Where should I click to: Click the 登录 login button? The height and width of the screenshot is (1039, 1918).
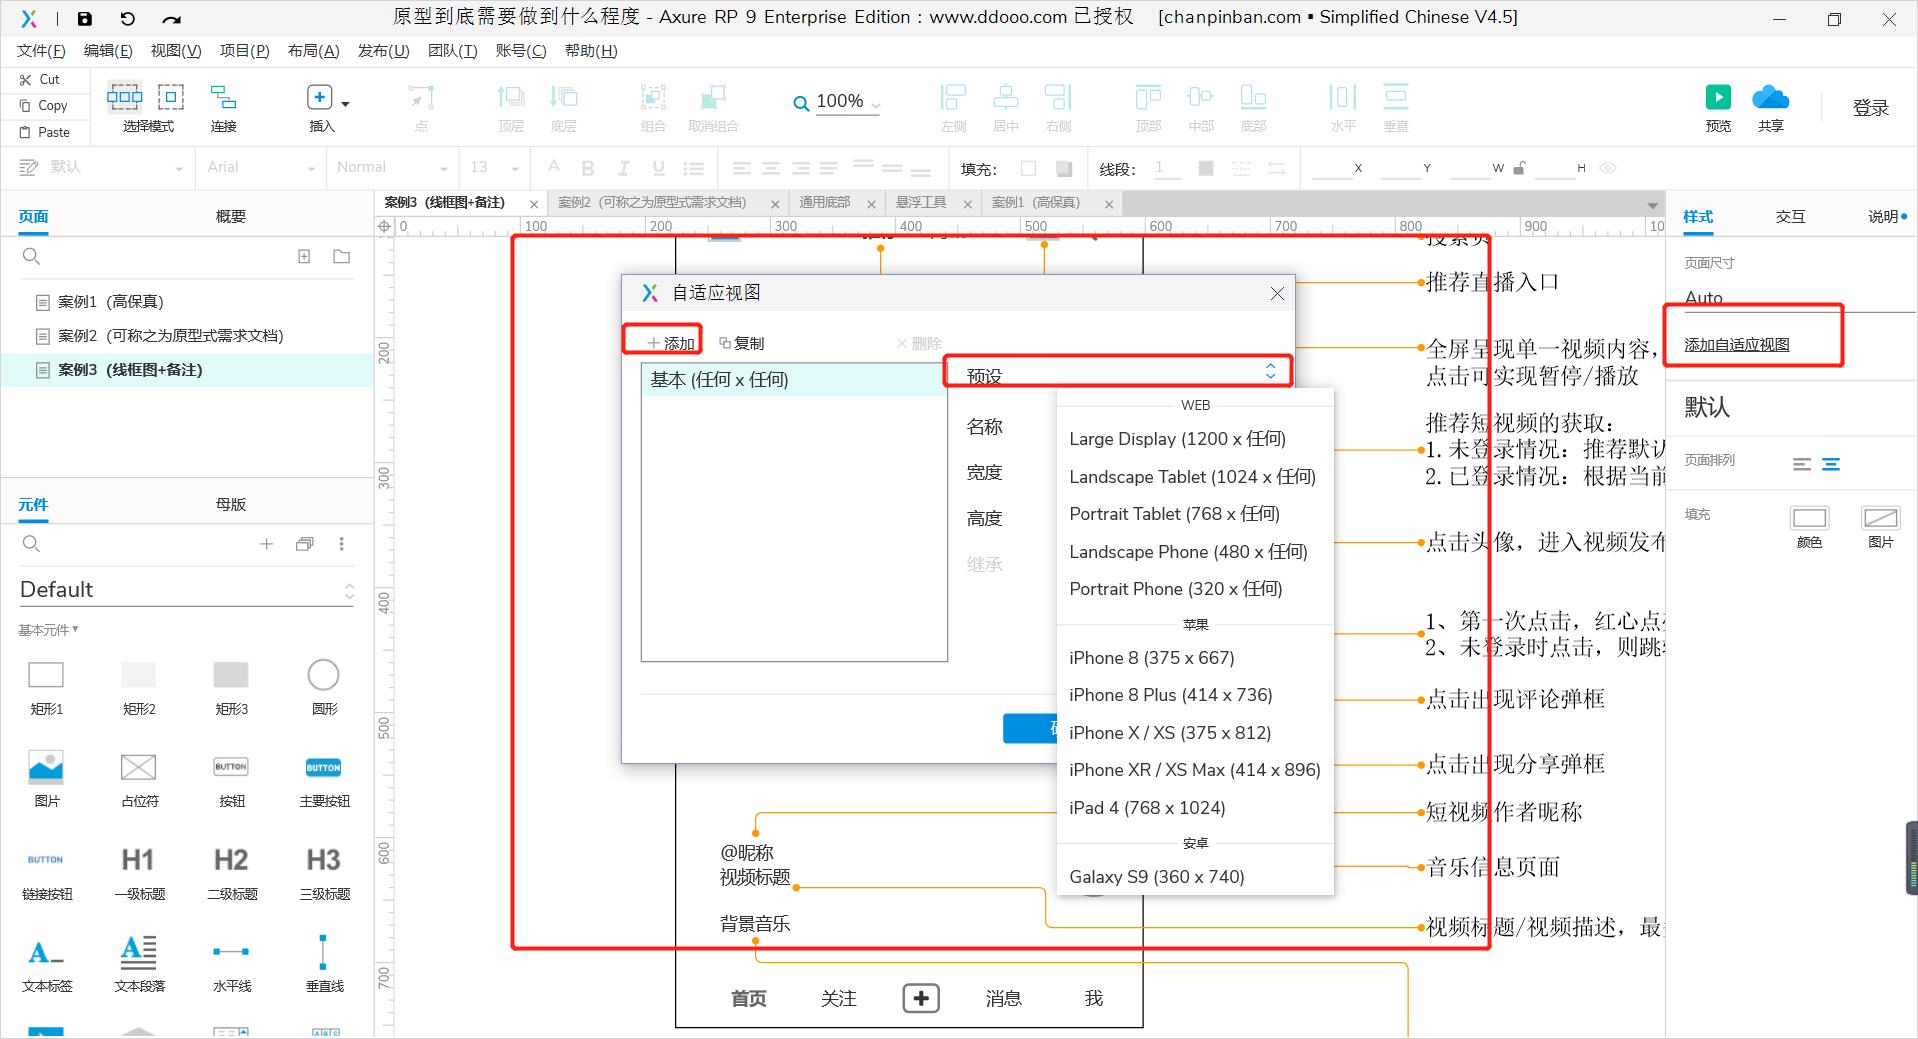[1870, 108]
